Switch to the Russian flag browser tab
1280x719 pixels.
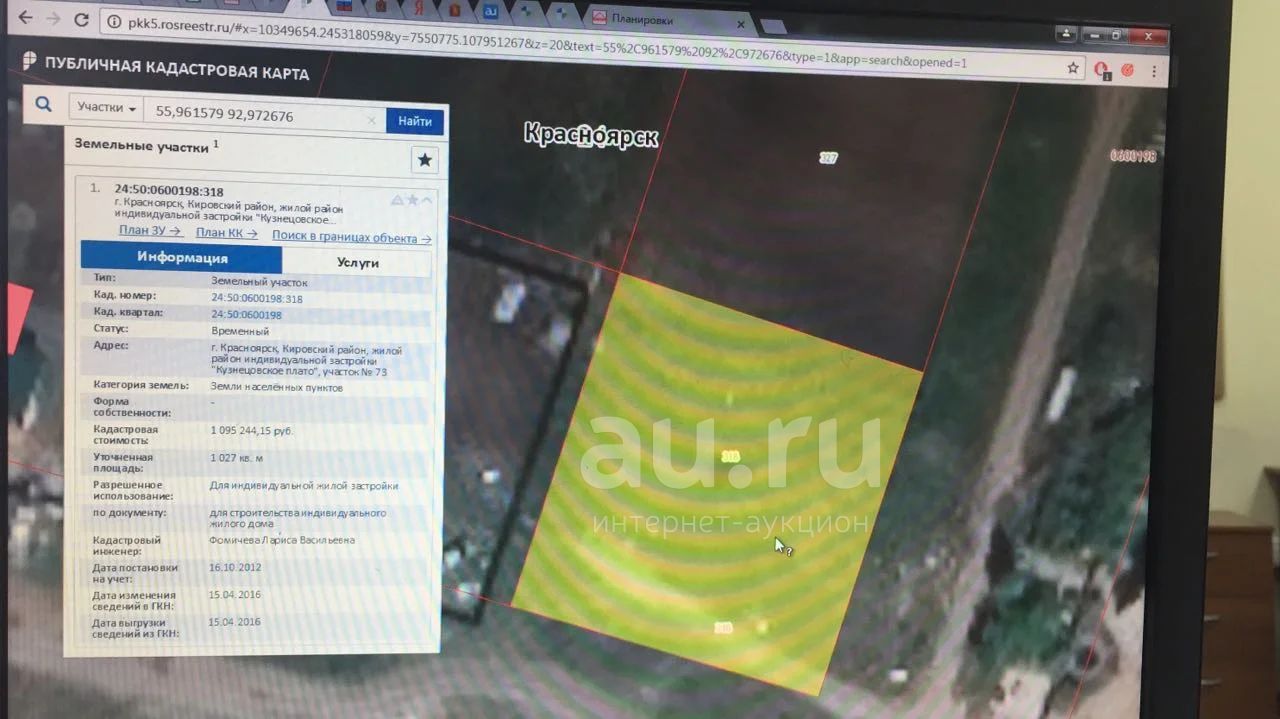point(344,6)
